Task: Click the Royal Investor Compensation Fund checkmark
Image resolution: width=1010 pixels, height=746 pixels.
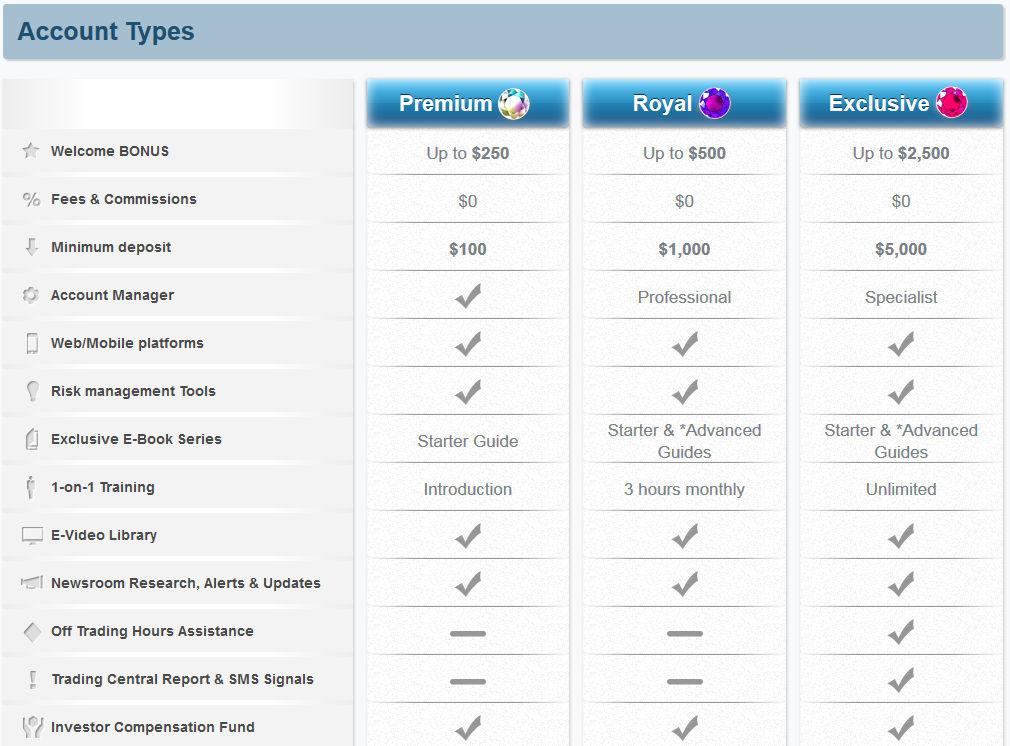Action: (x=685, y=728)
